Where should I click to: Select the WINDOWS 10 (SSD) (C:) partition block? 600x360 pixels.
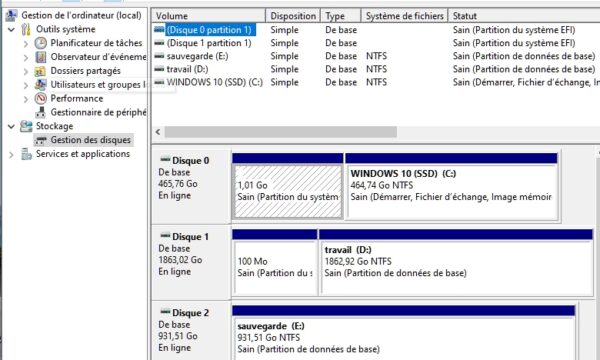(452, 191)
